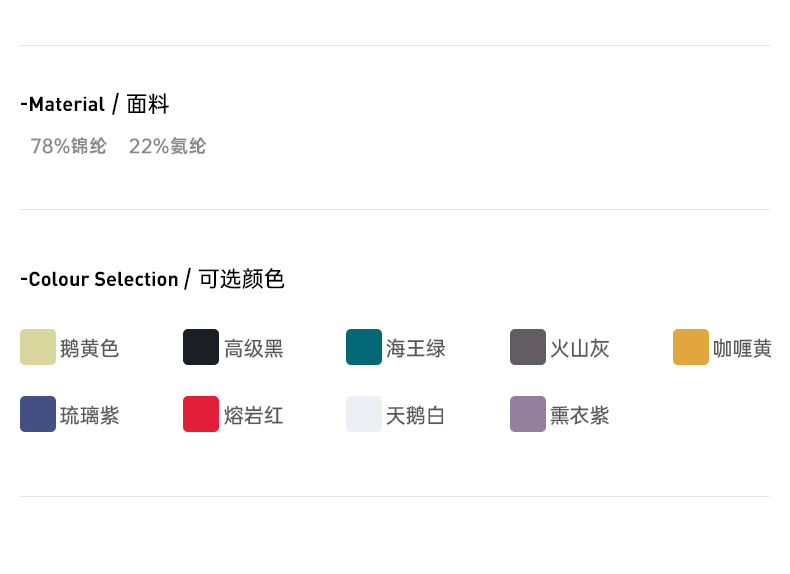Image resolution: width=790 pixels, height=574 pixels.
Task: Pick the 高级黑 black color swatch
Action: pyautogui.click(x=201, y=347)
